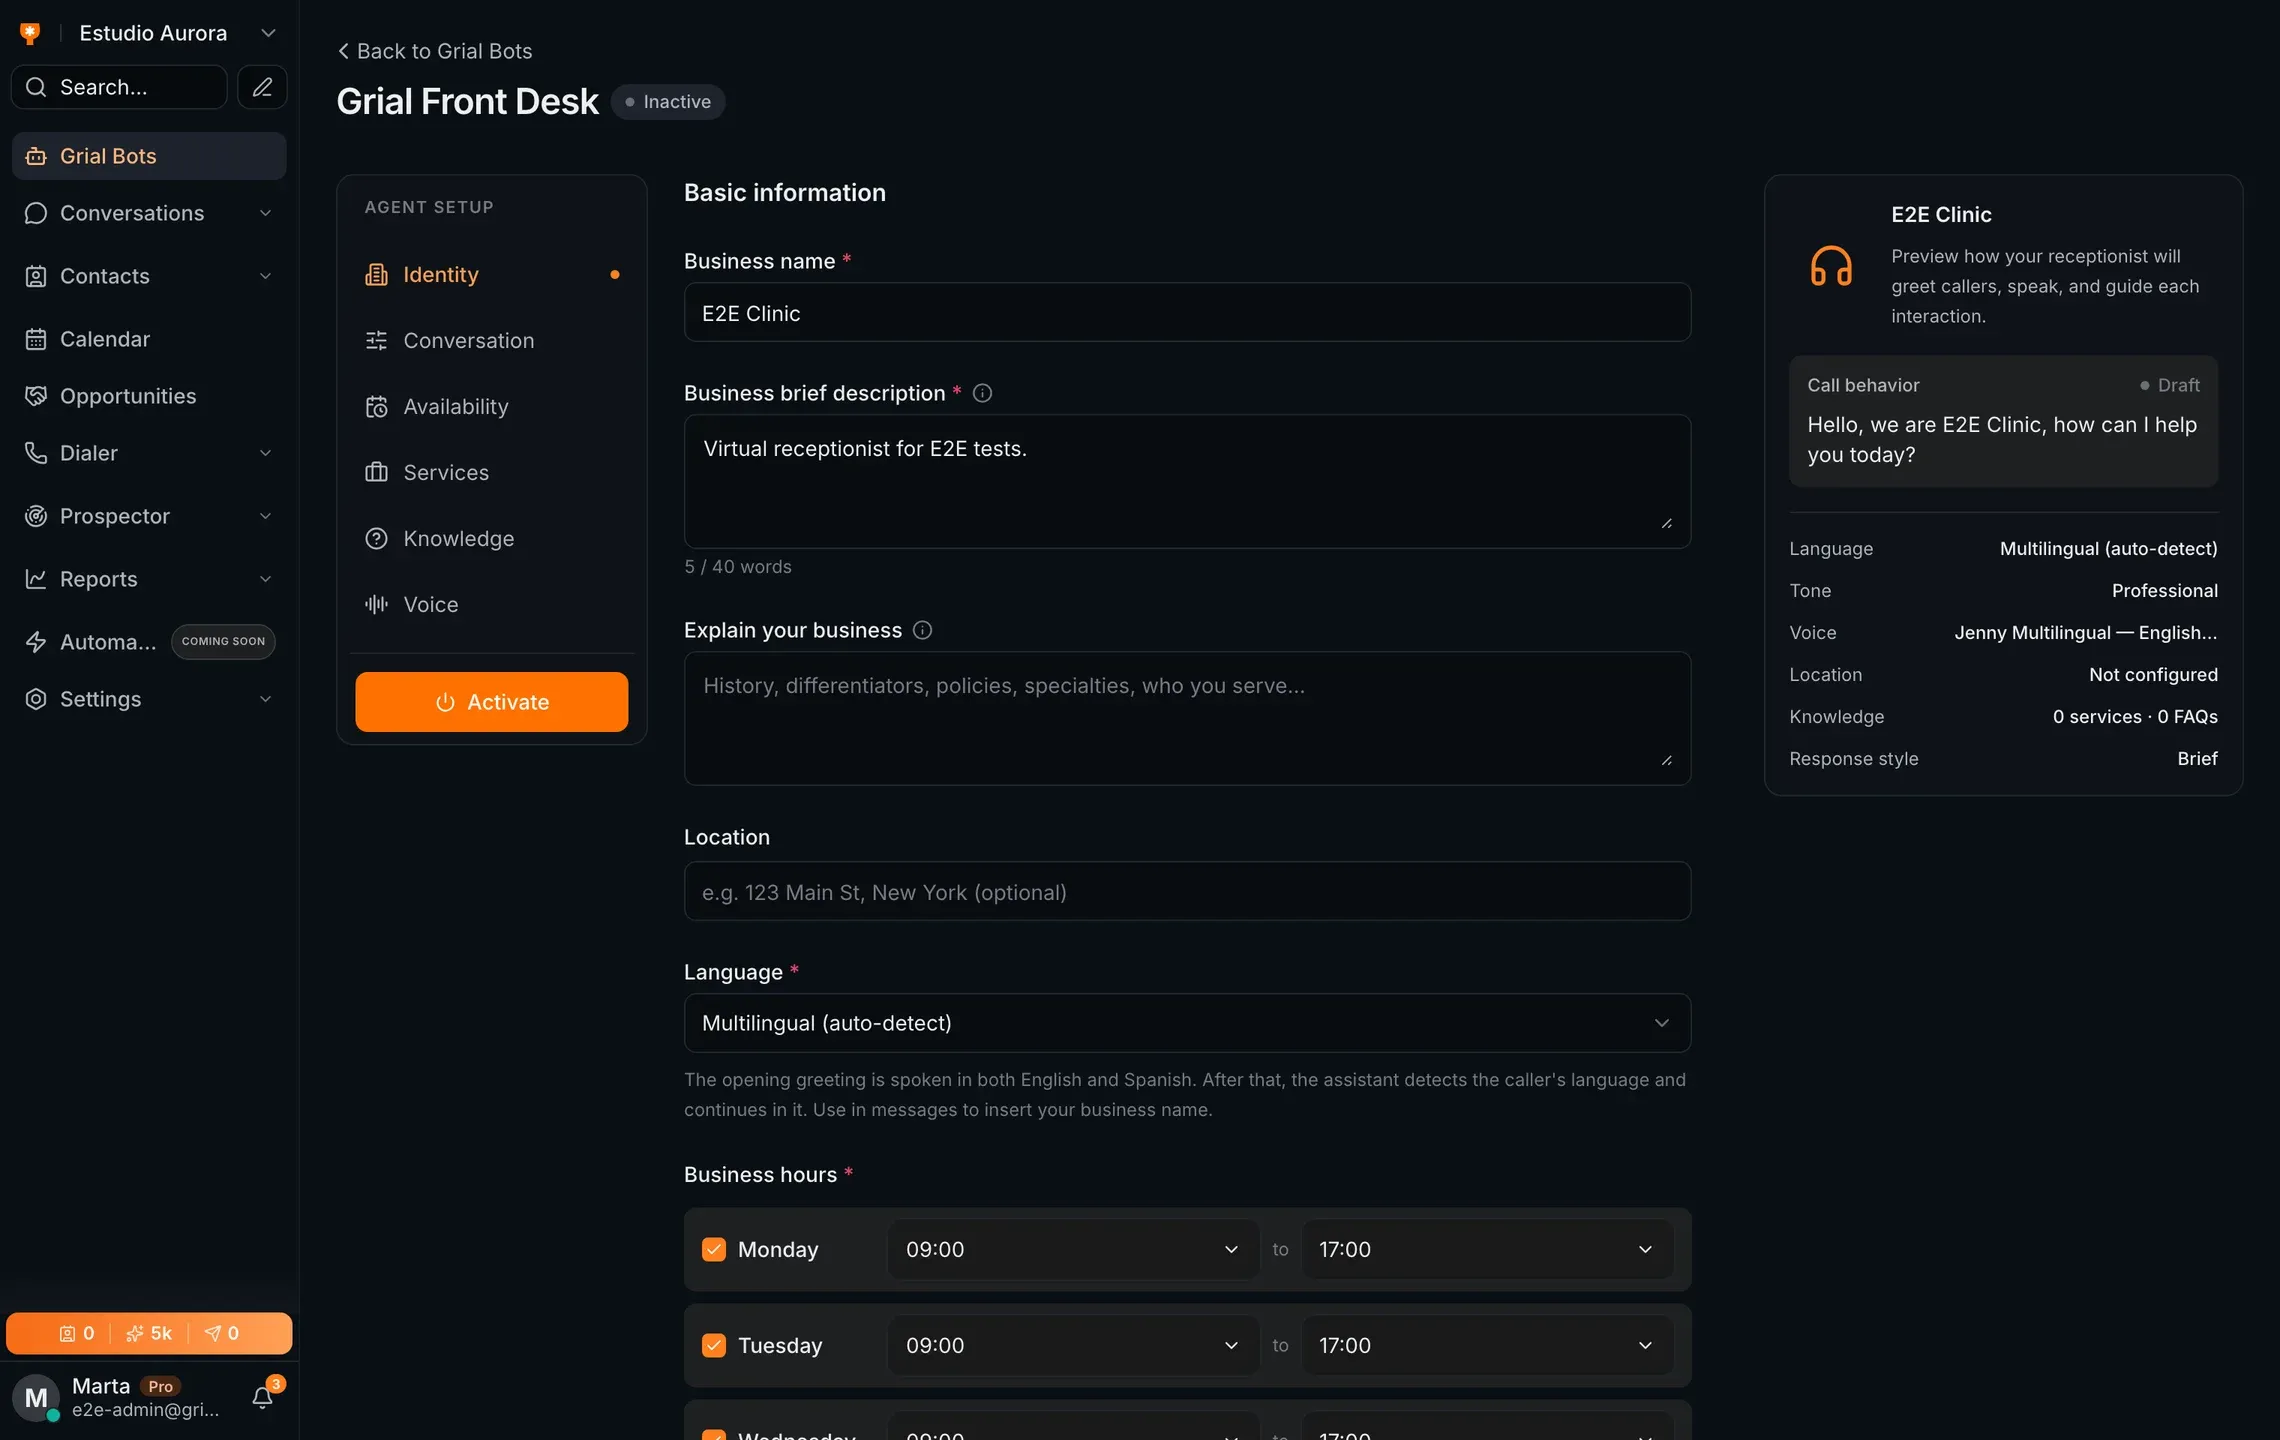Open Tuesday end time 17:00 dropdown
The image size is (2280, 1440).
click(1487, 1345)
